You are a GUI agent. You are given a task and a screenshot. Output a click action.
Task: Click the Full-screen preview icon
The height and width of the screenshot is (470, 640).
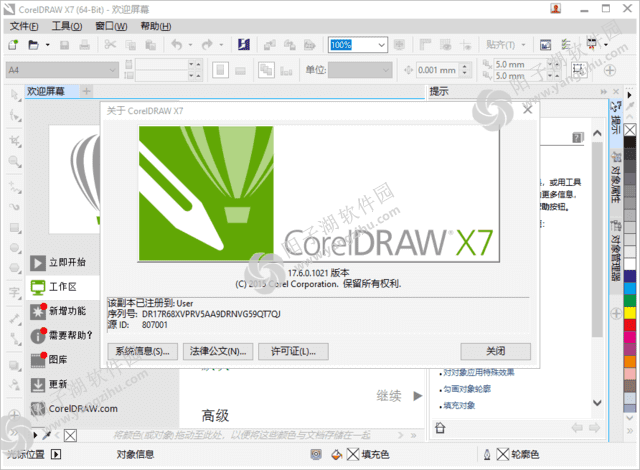(x=399, y=44)
